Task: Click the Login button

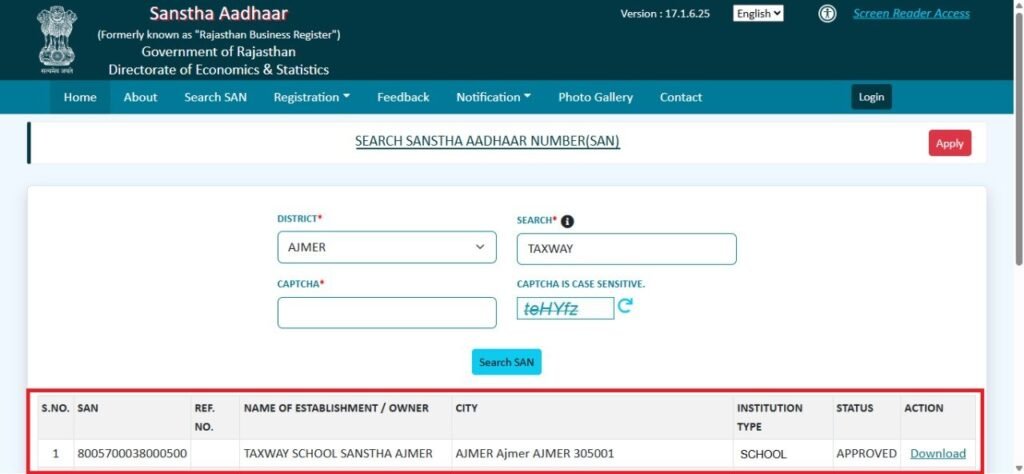Action: click(x=871, y=97)
